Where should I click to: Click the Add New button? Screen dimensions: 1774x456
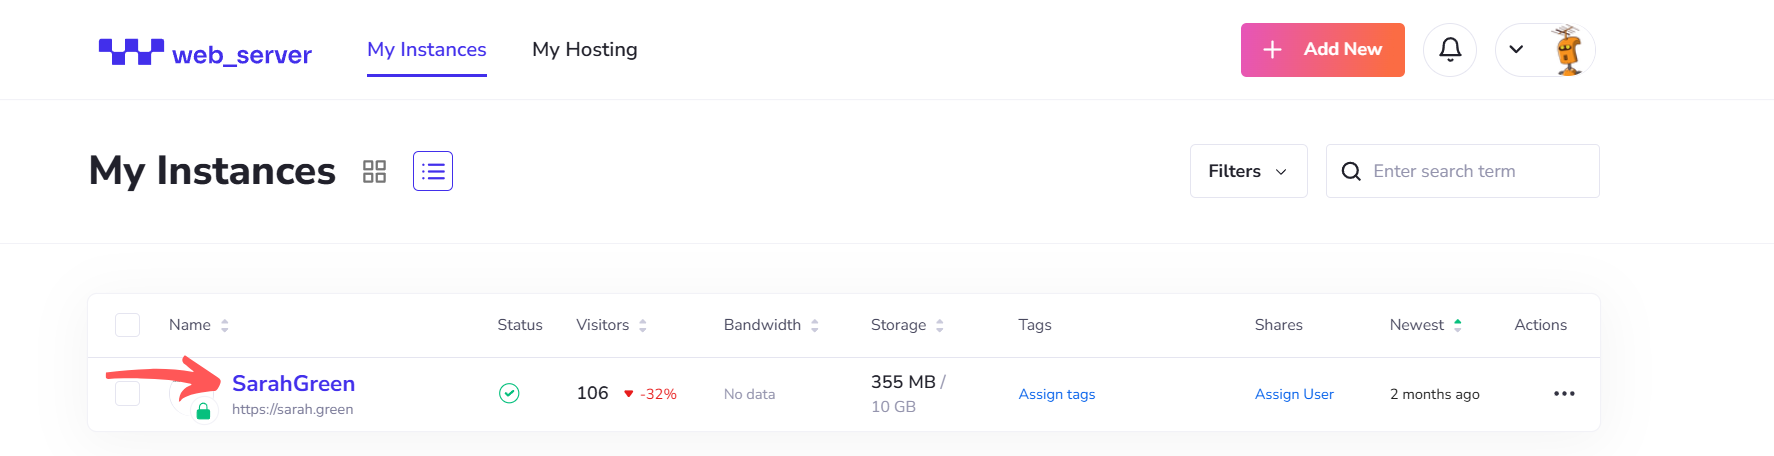[x=1323, y=50]
